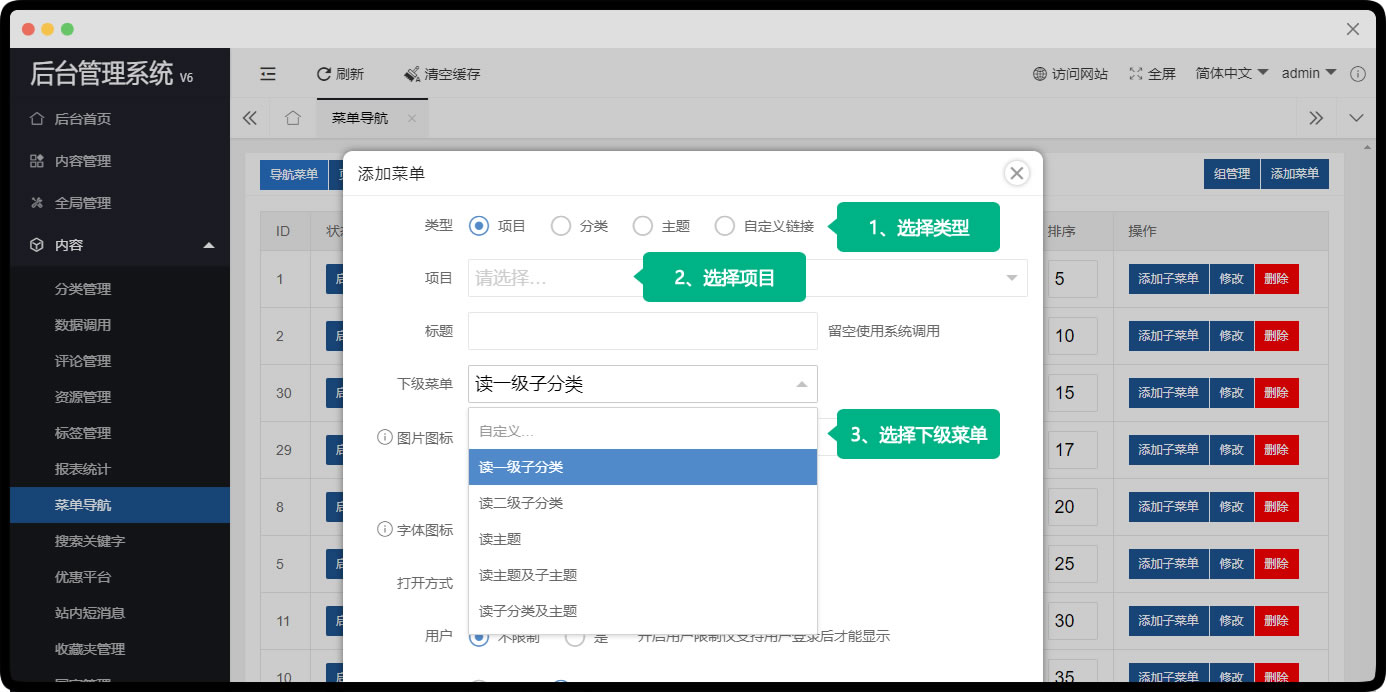
Task: Select the 主题 radio button
Action: point(643,226)
